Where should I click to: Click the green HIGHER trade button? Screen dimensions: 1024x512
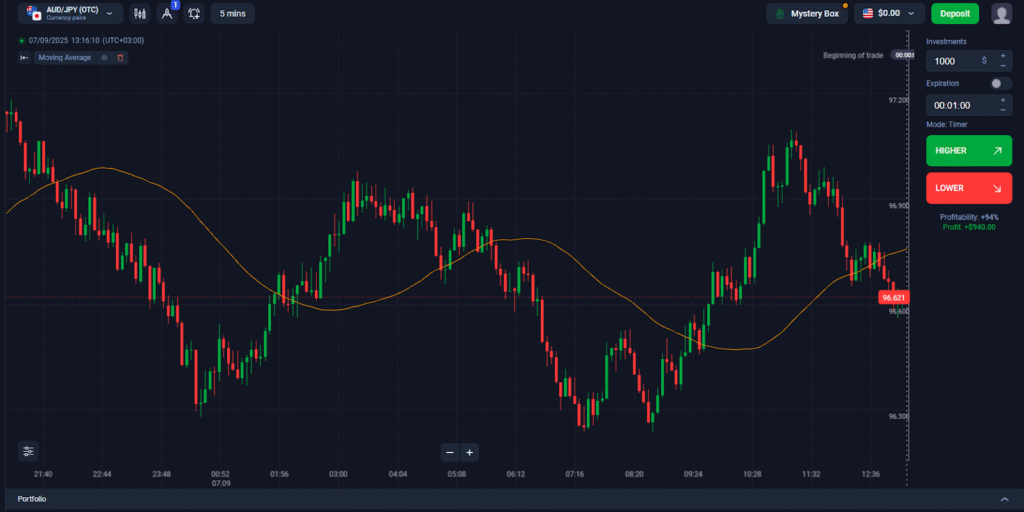click(968, 150)
